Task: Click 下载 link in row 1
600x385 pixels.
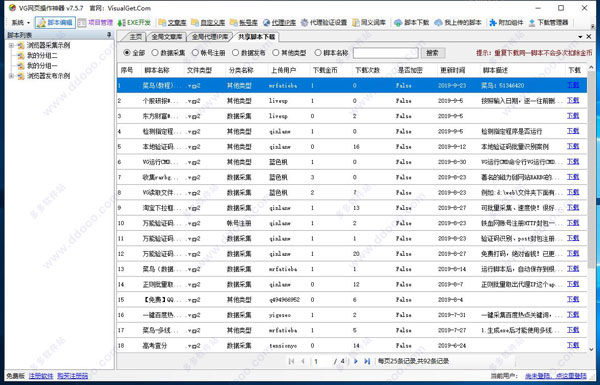Action: click(573, 85)
